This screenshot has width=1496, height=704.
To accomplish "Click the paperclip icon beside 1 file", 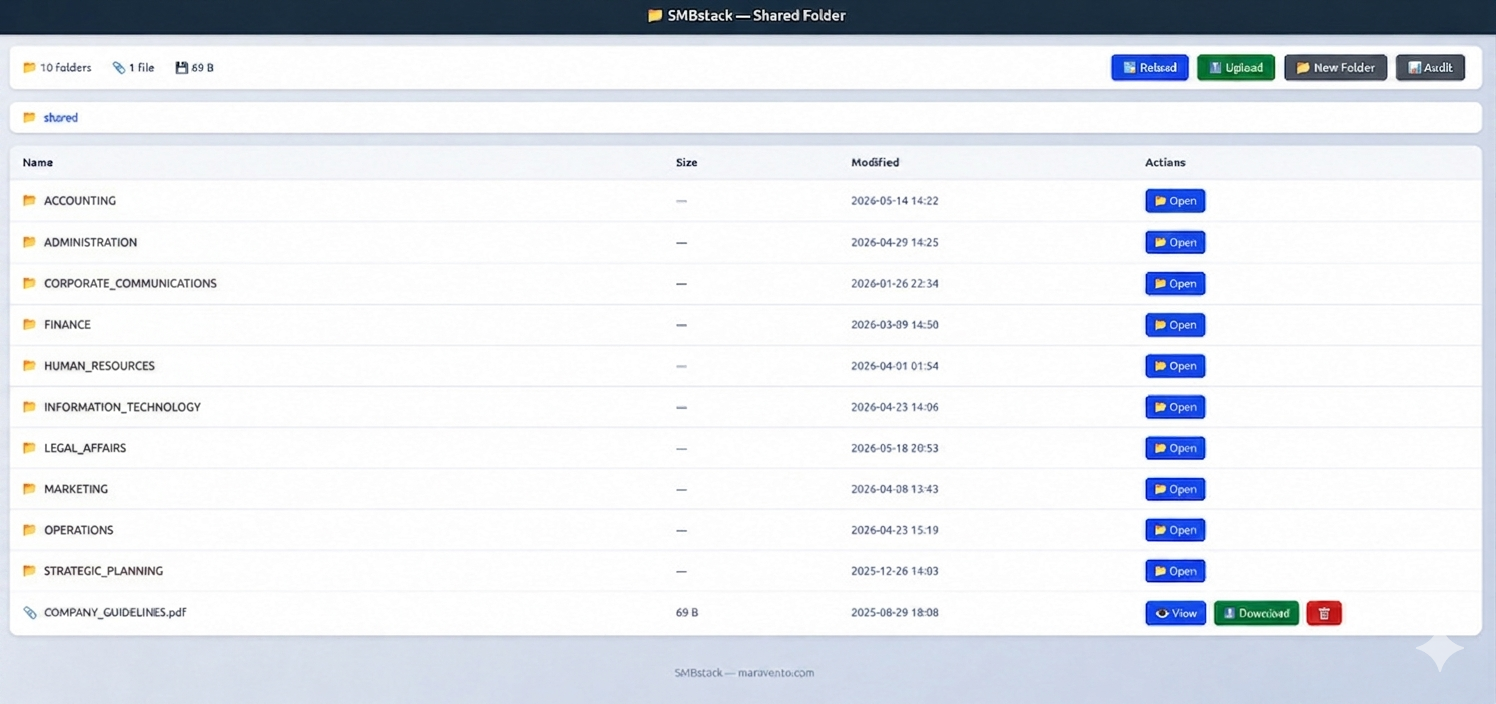I will (119, 68).
